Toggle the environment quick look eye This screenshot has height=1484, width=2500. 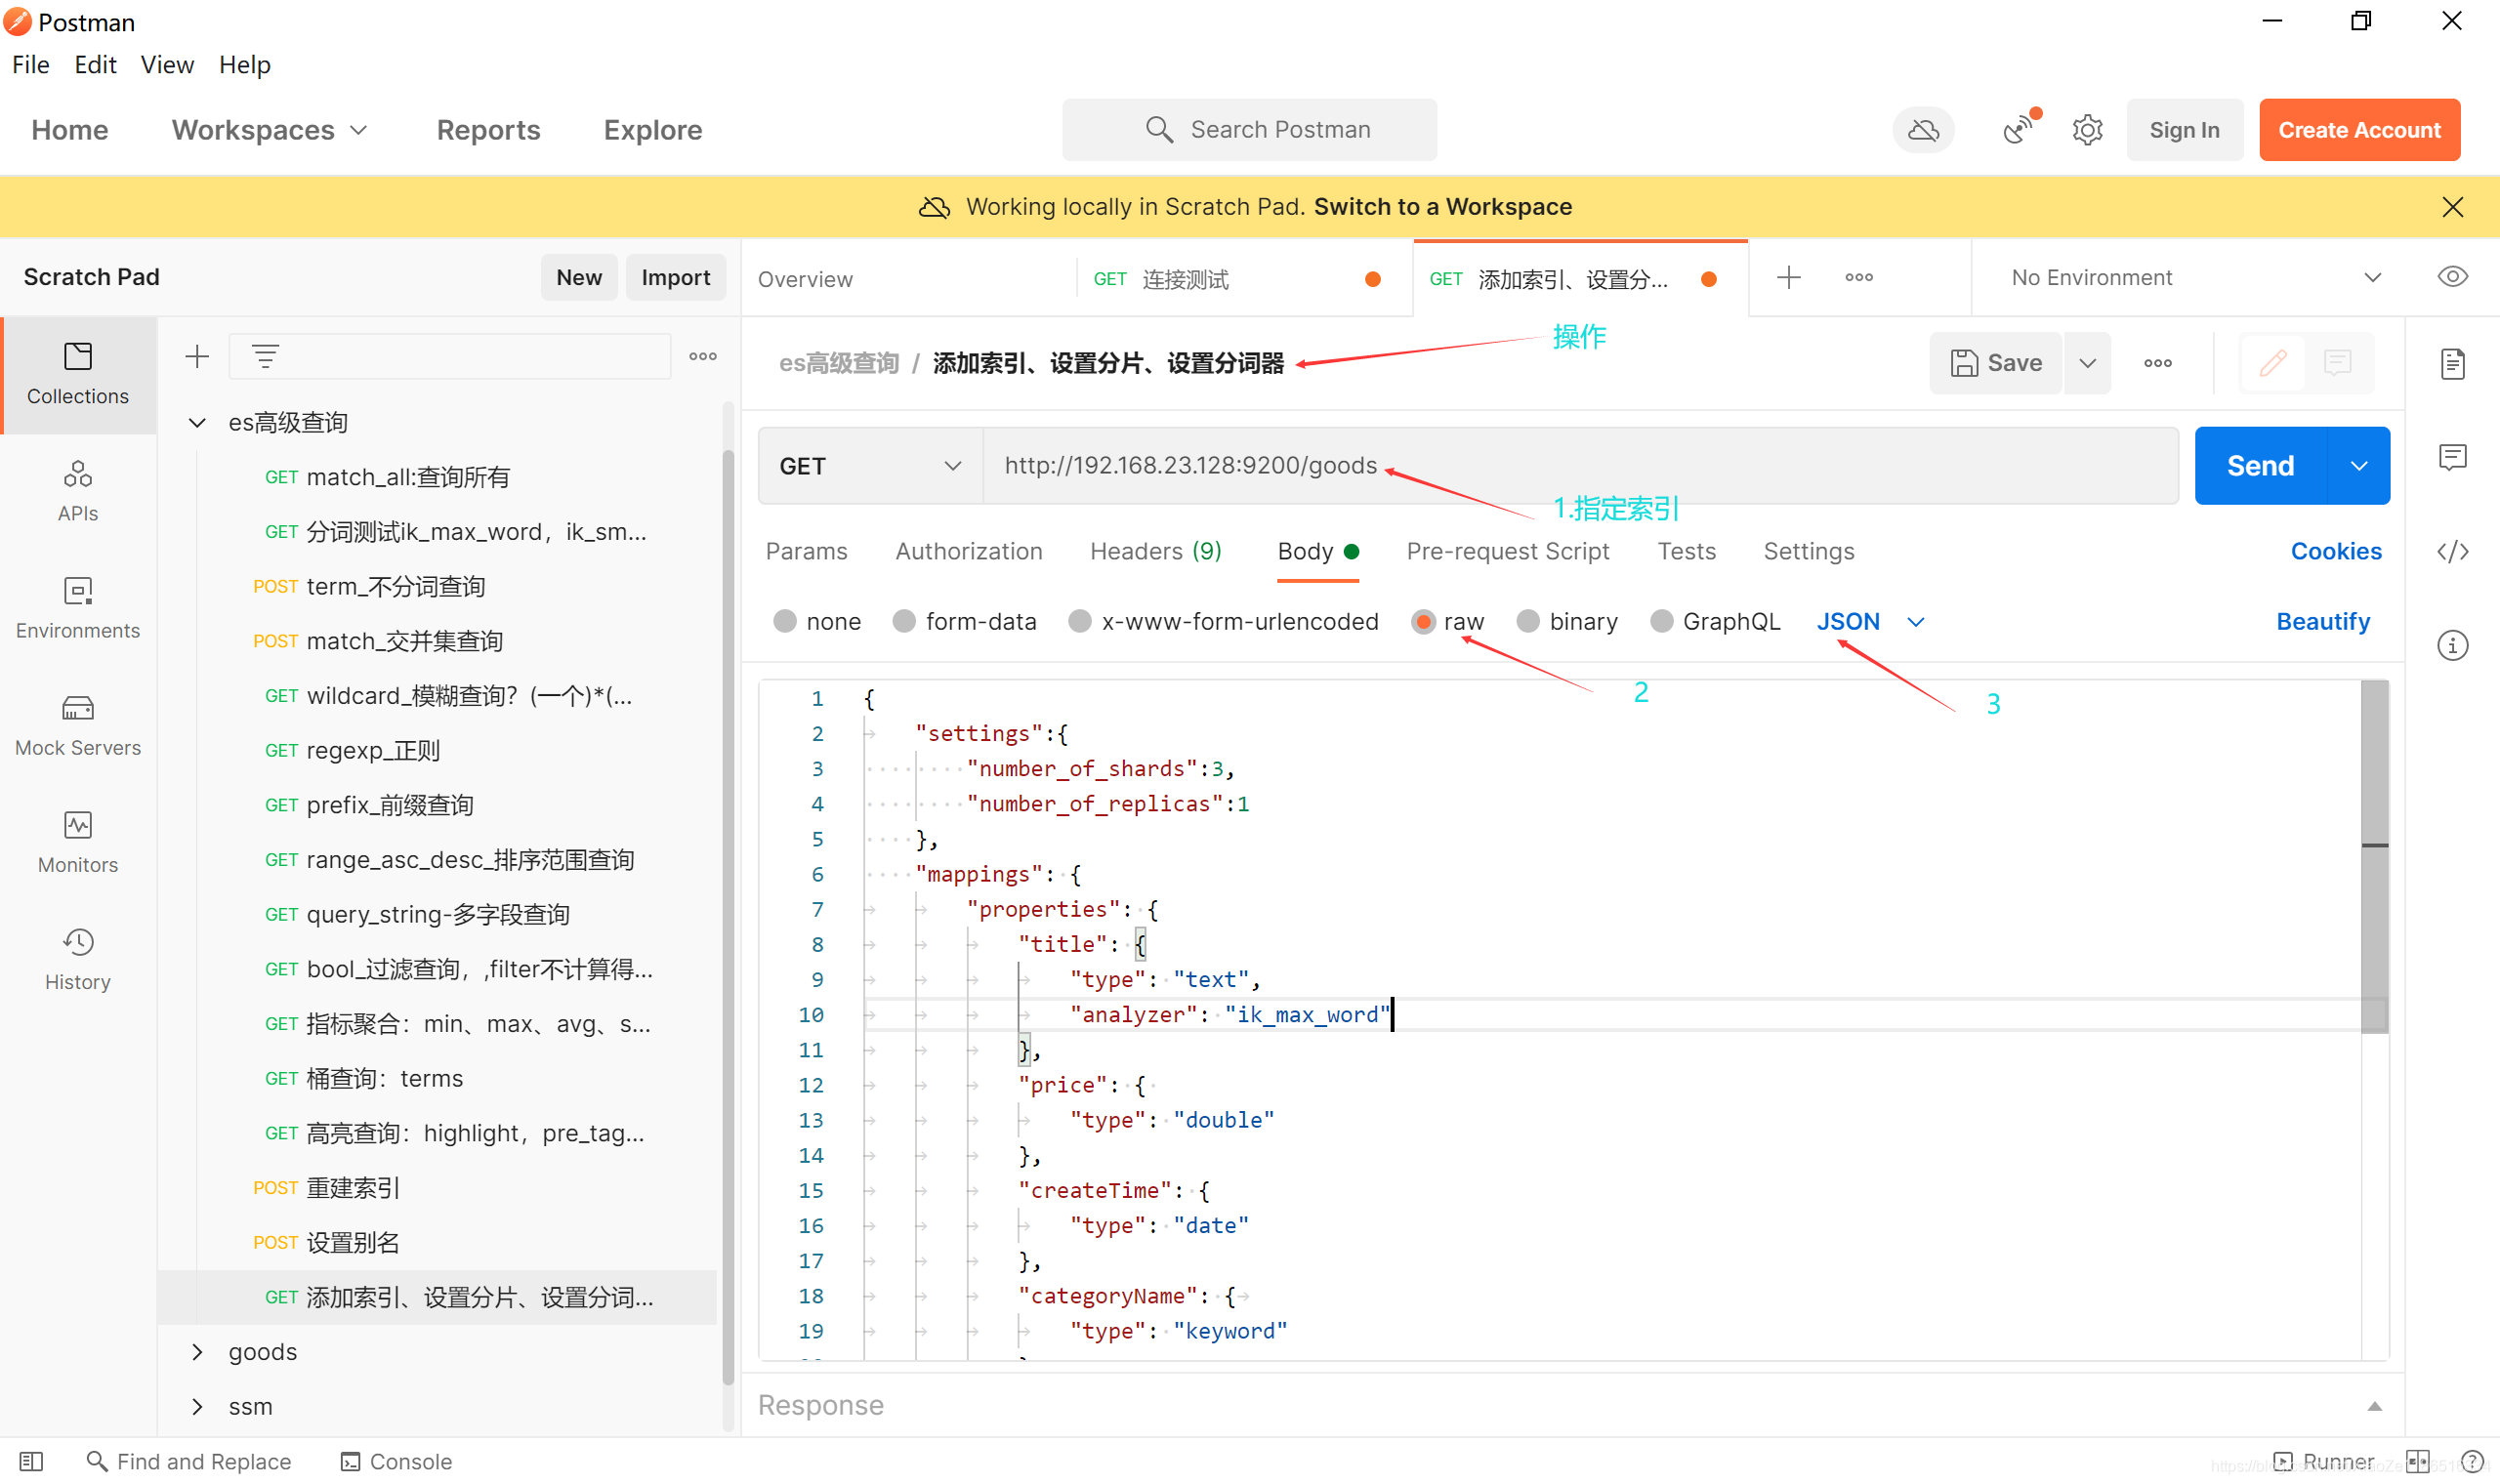point(2452,277)
